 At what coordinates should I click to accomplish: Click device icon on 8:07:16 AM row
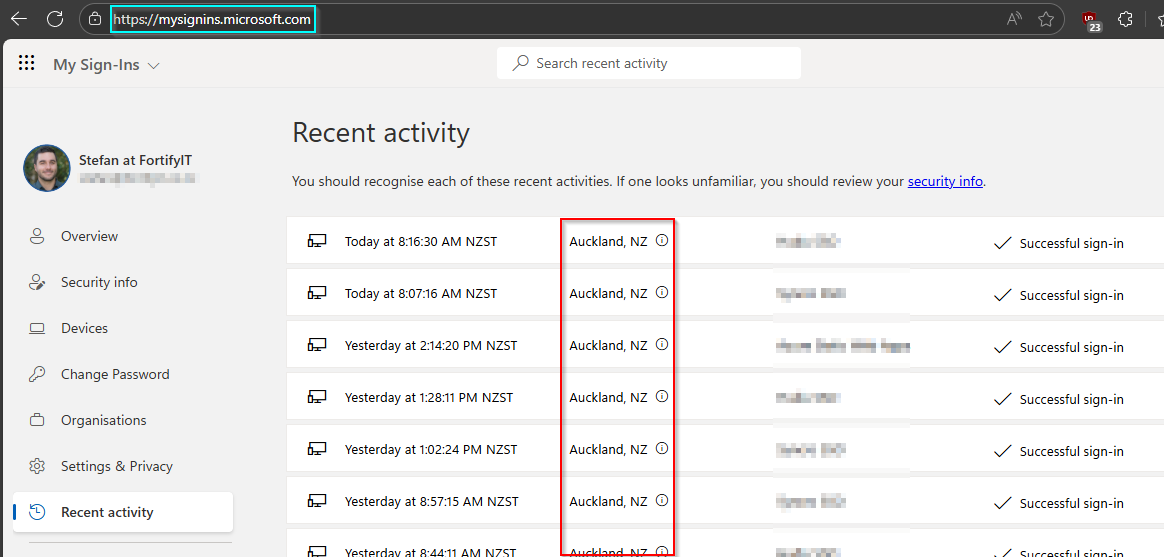(317, 293)
